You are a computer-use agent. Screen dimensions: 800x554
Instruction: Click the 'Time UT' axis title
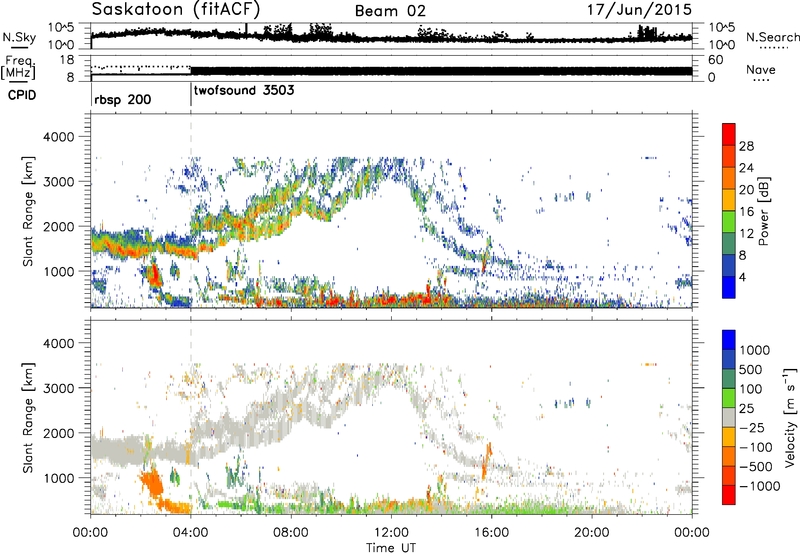coord(391,548)
